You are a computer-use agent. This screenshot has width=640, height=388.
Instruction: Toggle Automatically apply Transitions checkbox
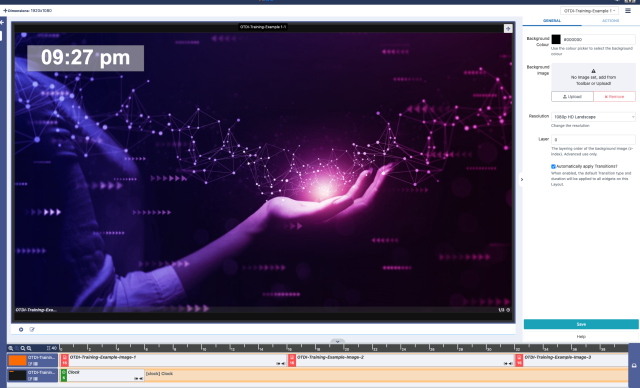click(553, 166)
